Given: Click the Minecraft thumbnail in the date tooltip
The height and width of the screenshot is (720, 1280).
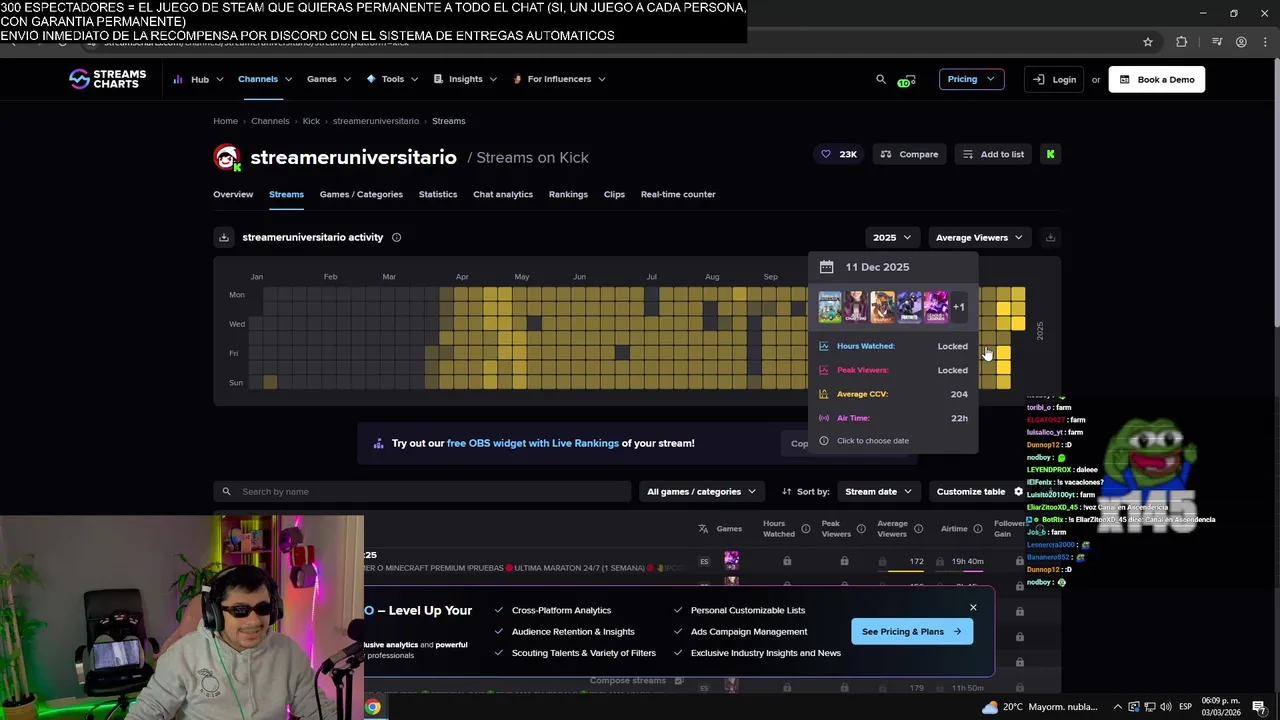Looking at the screenshot, I should tap(830, 307).
